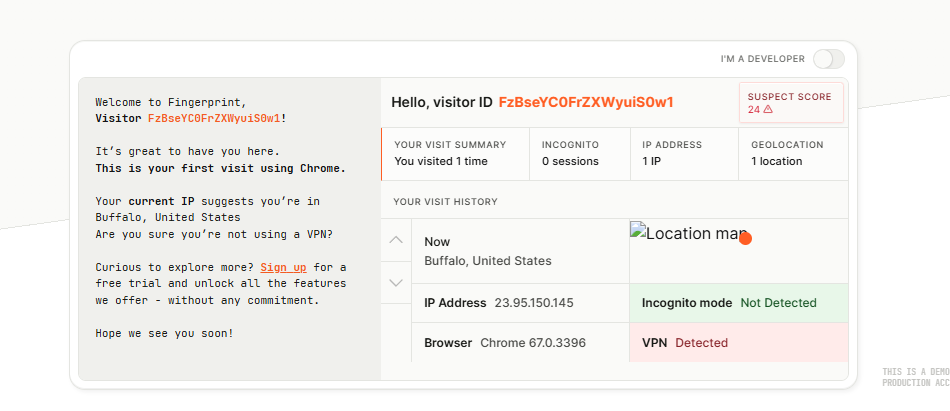
Task: Click the Suspect Score box
Action: tap(791, 103)
